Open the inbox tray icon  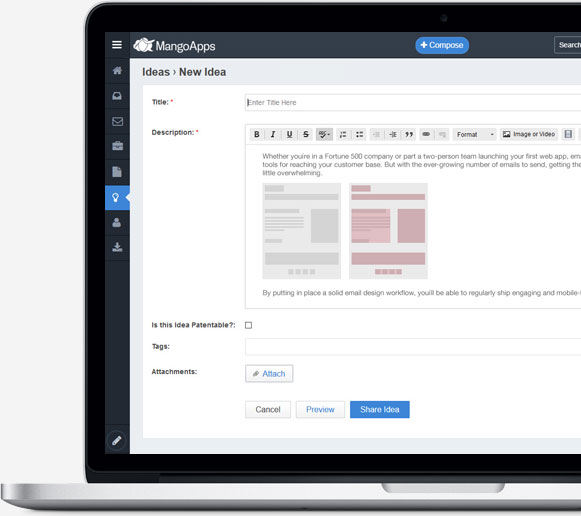117,96
